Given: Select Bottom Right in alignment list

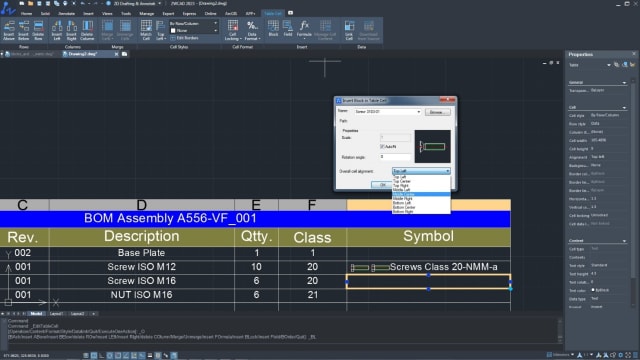Looking at the screenshot, I should click(x=421, y=211).
